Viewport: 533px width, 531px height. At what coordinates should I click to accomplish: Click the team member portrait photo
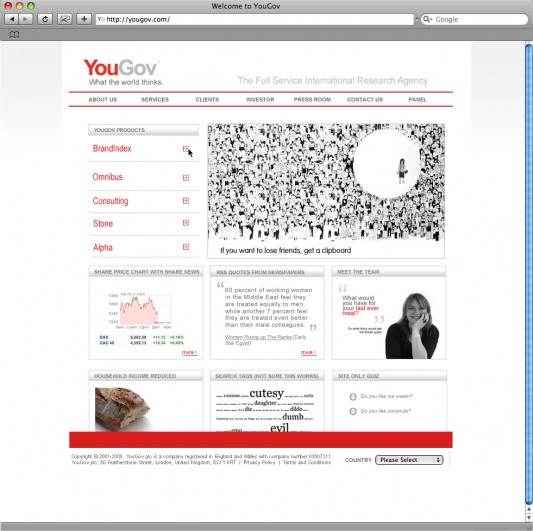pos(412,326)
